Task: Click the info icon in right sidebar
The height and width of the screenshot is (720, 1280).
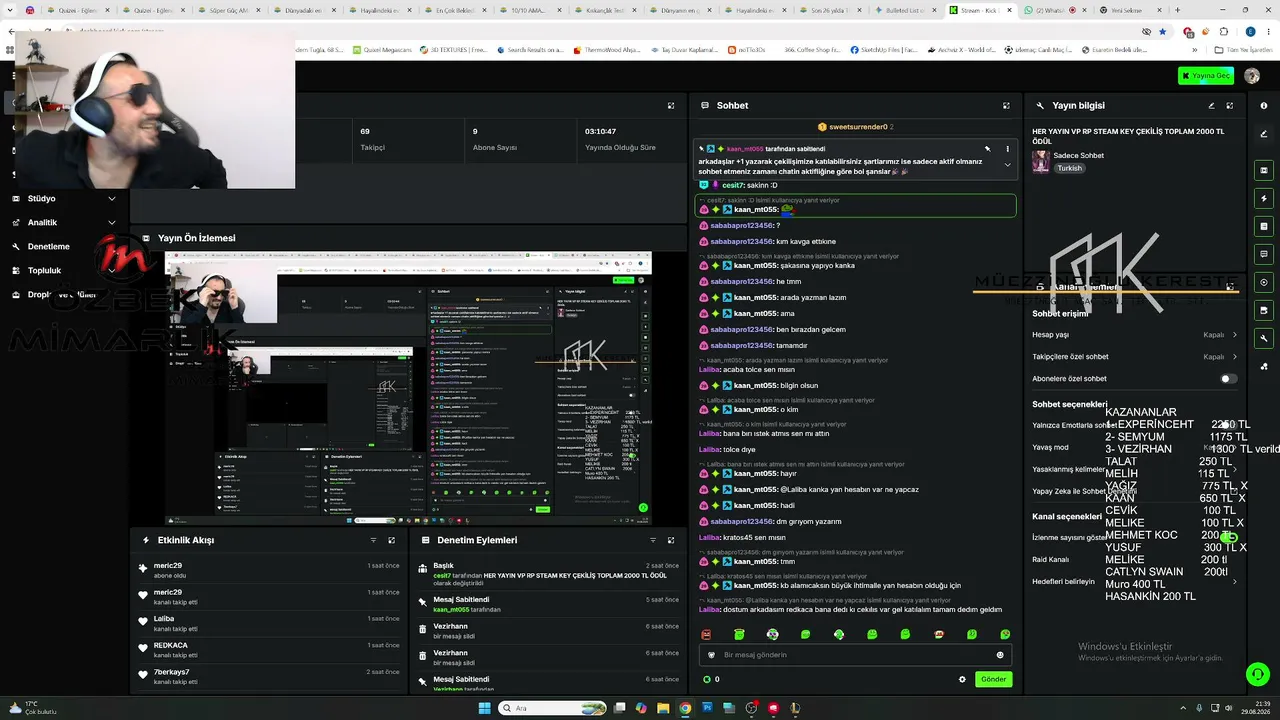Action: tap(1264, 105)
